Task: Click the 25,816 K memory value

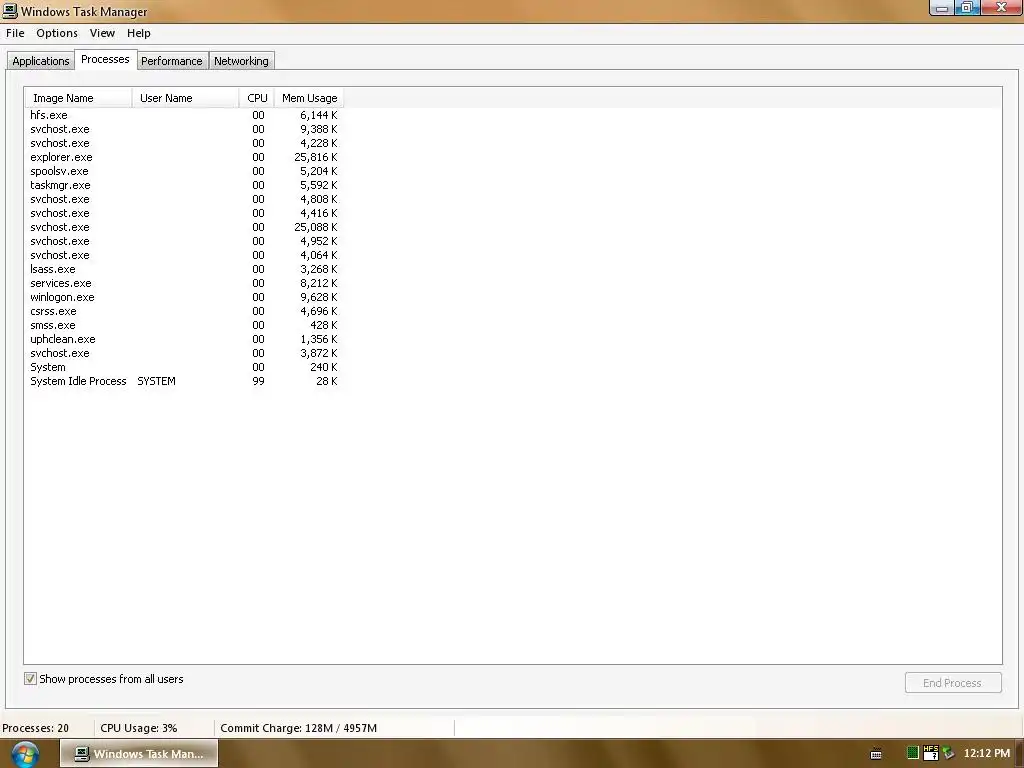Action: (315, 157)
